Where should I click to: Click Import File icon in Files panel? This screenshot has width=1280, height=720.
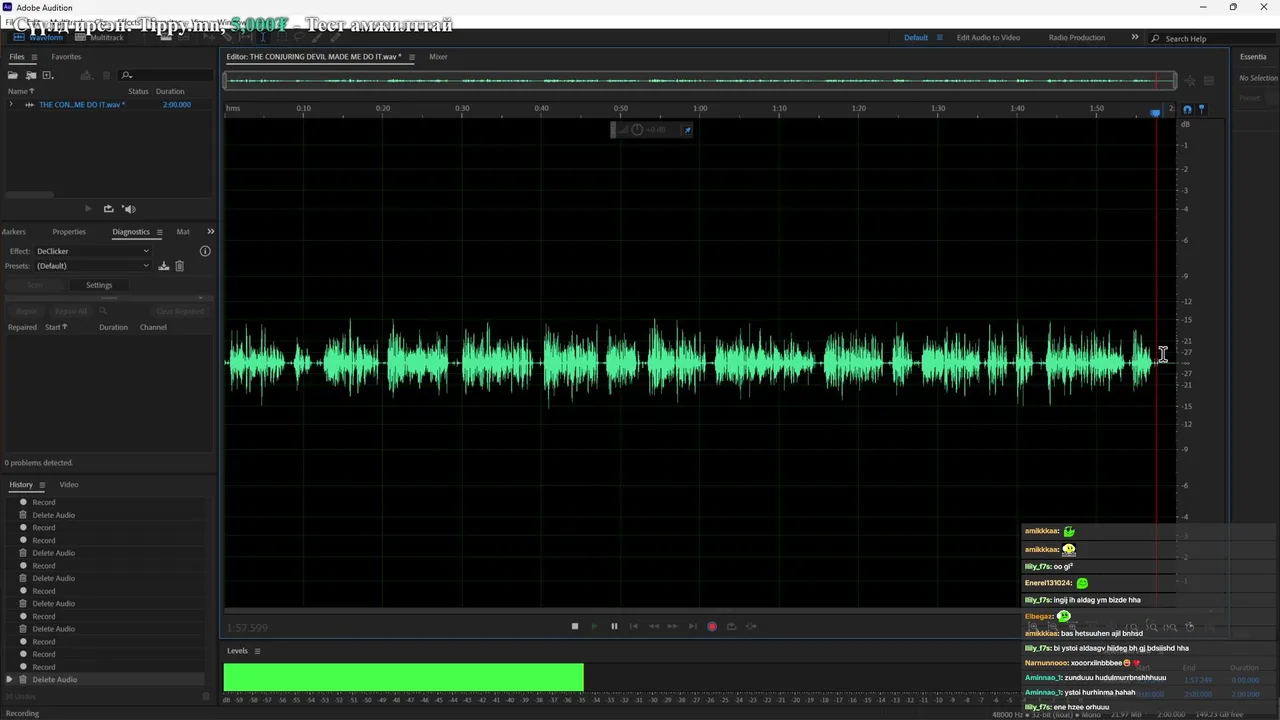31,75
